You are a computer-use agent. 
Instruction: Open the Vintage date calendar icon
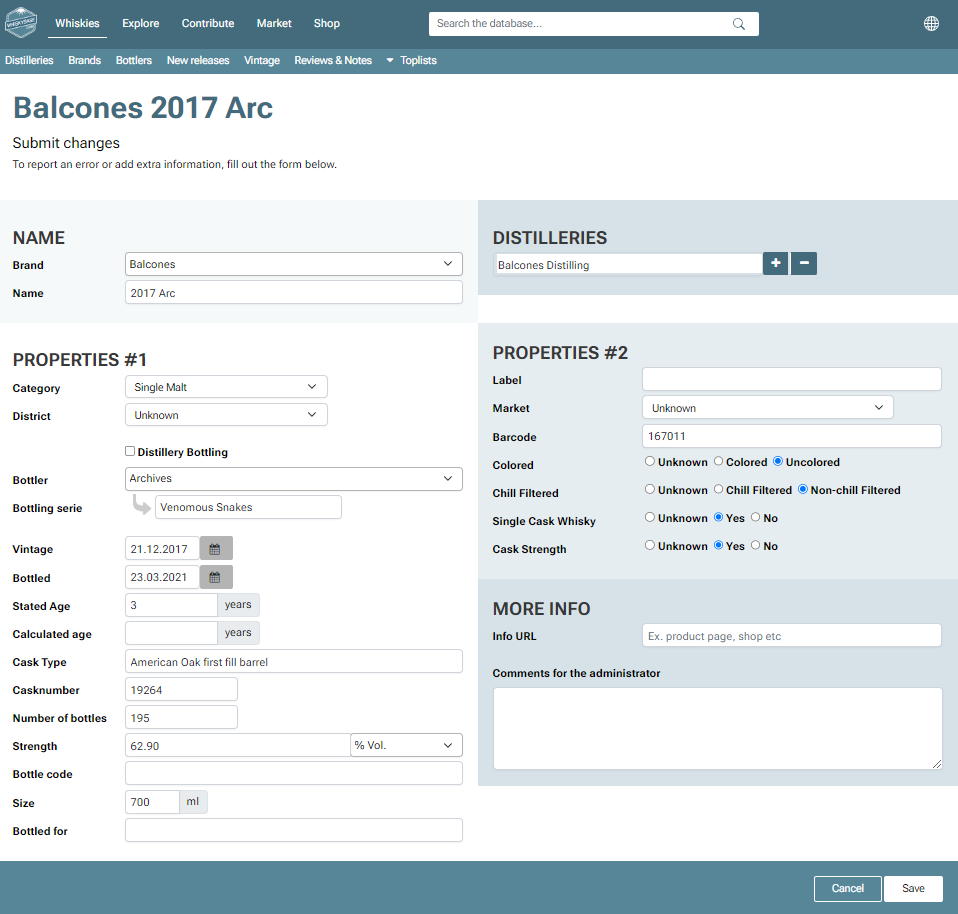pyautogui.click(x=216, y=549)
